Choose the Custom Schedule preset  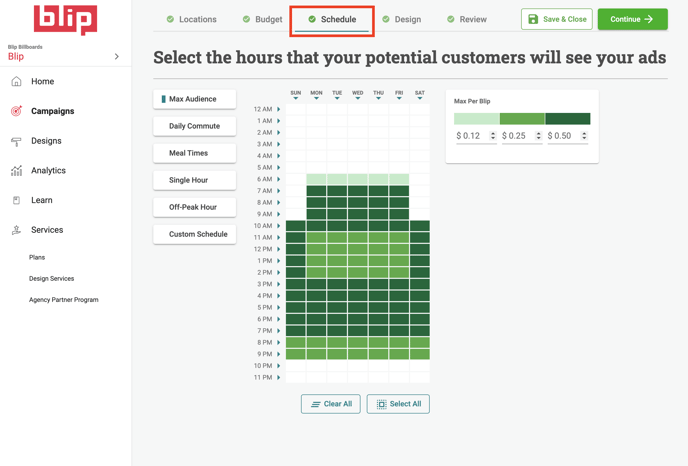194,234
